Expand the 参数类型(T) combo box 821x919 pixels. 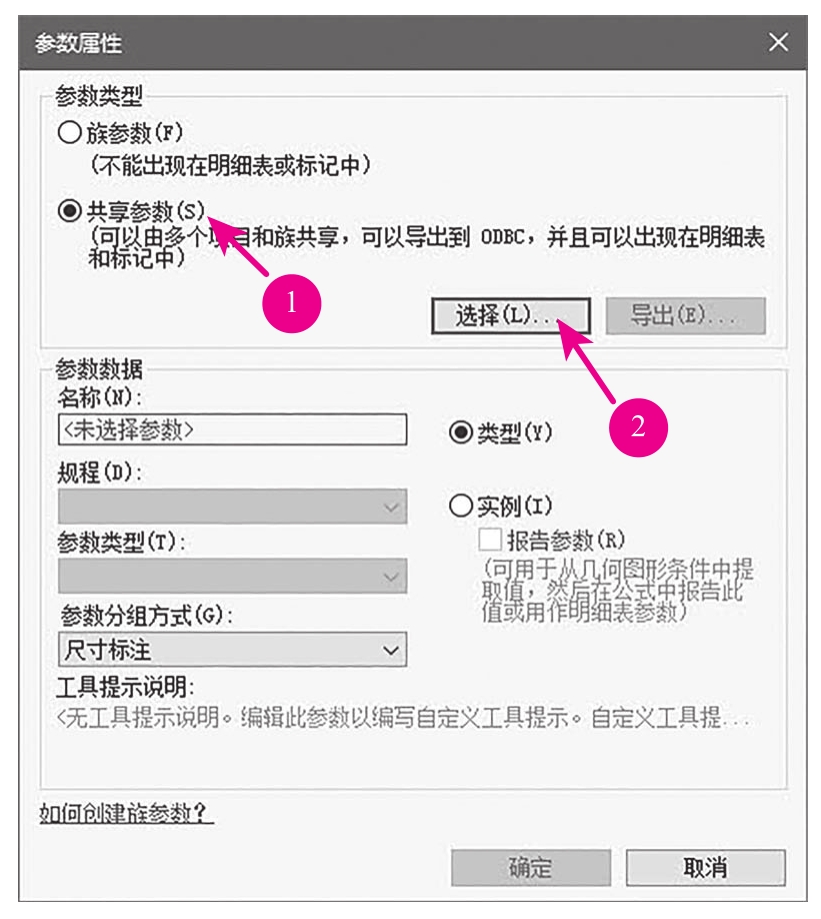pos(232,576)
